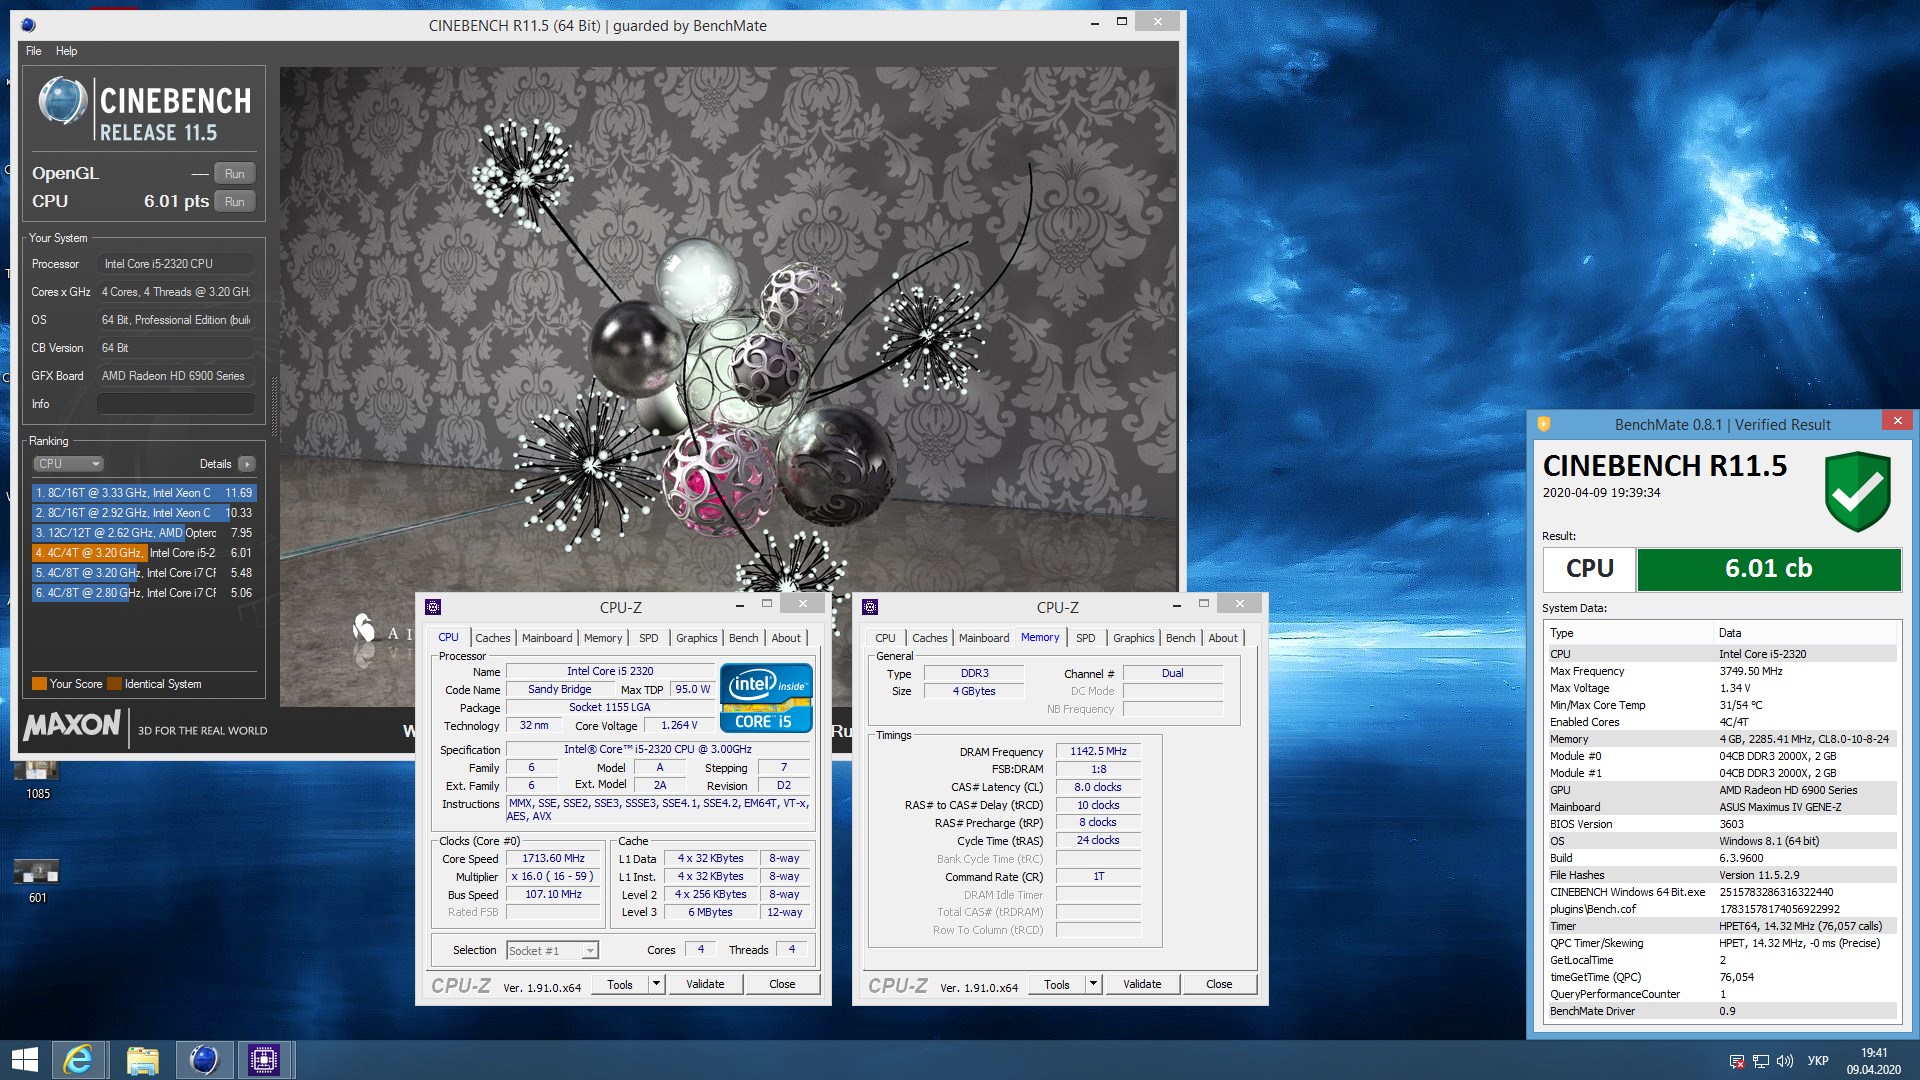This screenshot has height=1080, width=1920.
Task: Select ranking entry 12C/12T AMD Opteron
Action: [x=144, y=533]
